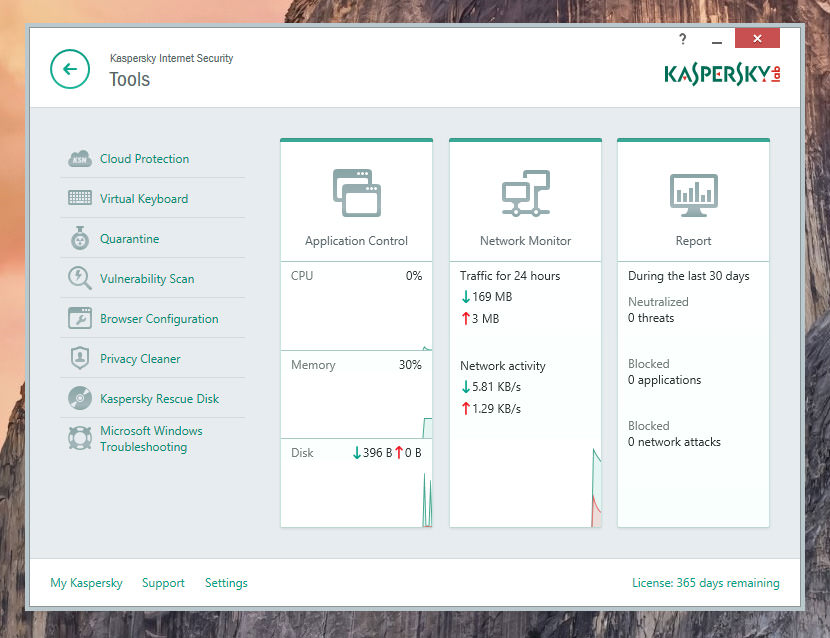Click the Network Monitor computers icon
The height and width of the screenshot is (638, 830).
(526, 193)
